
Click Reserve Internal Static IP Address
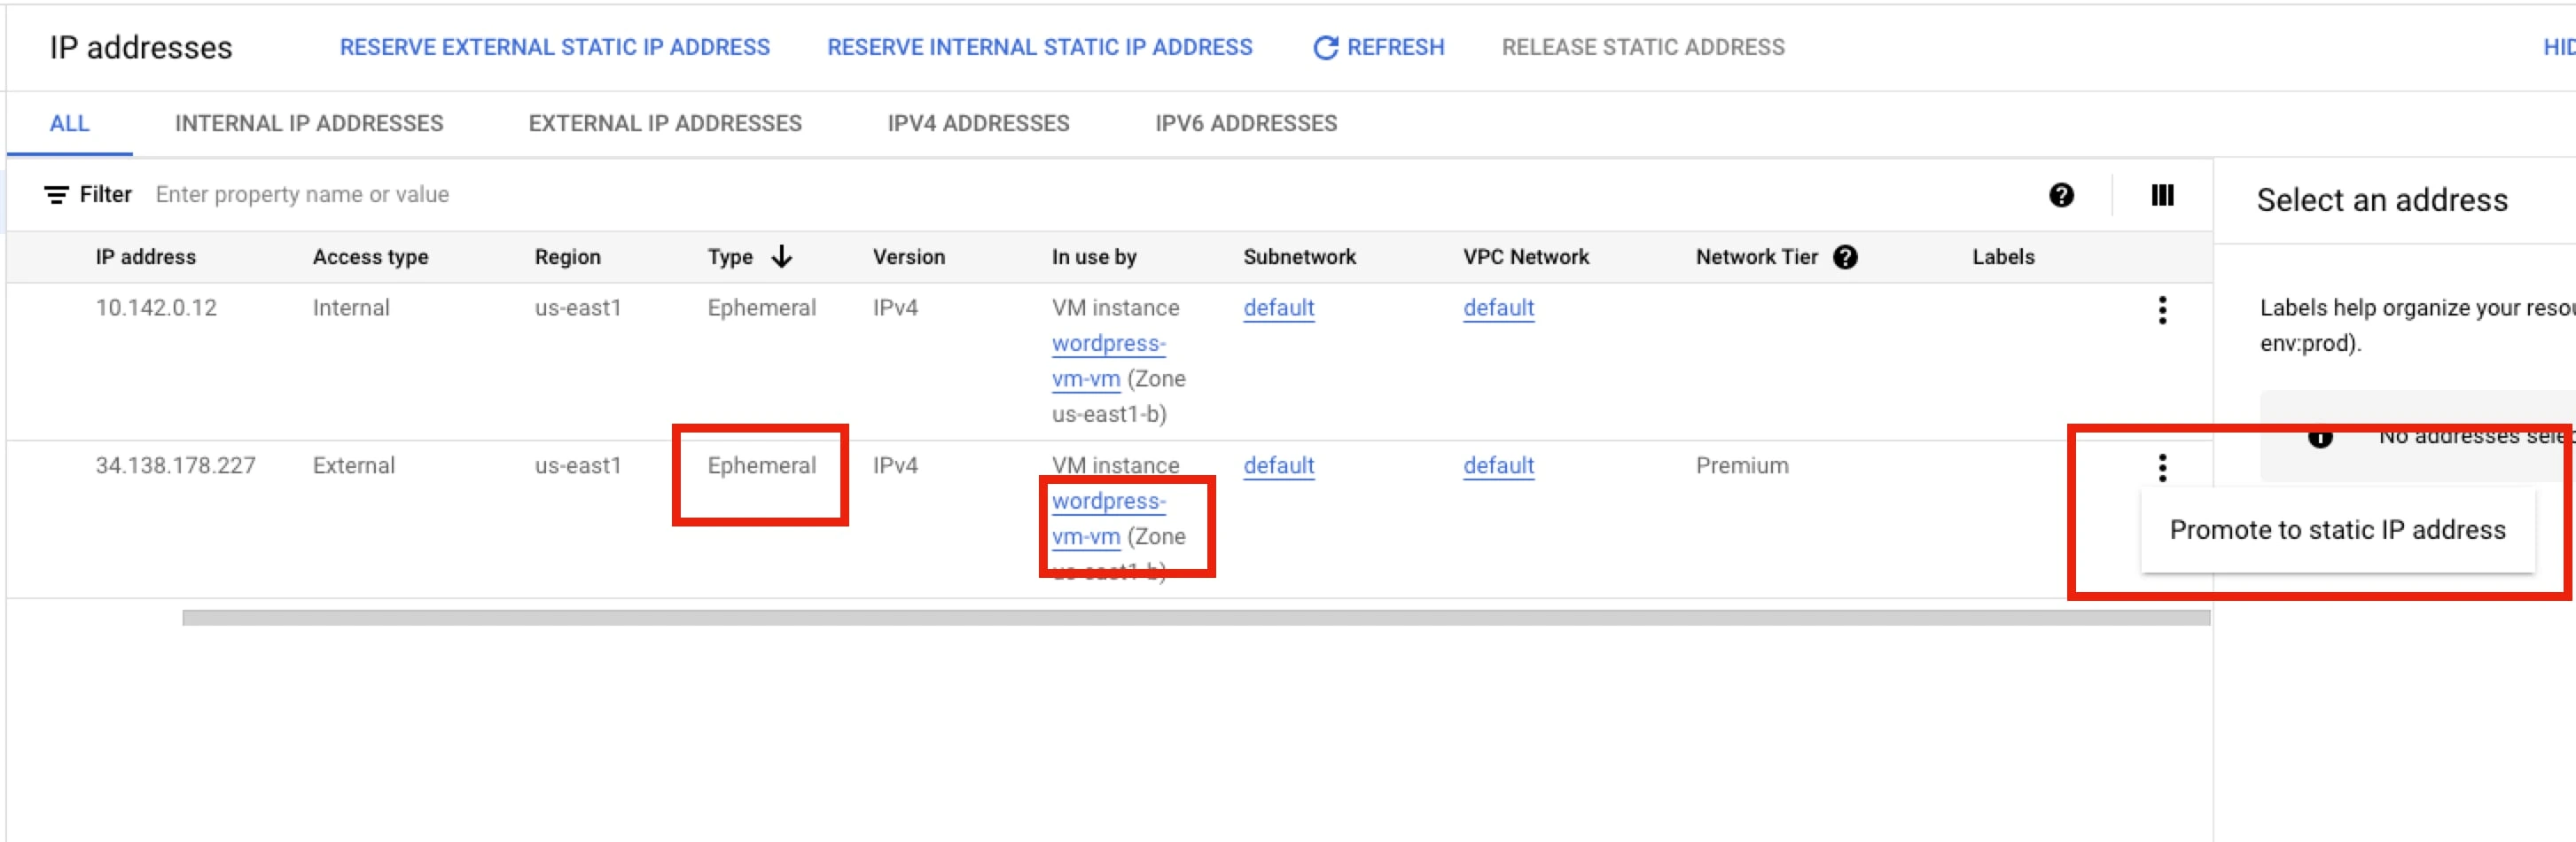[1039, 47]
